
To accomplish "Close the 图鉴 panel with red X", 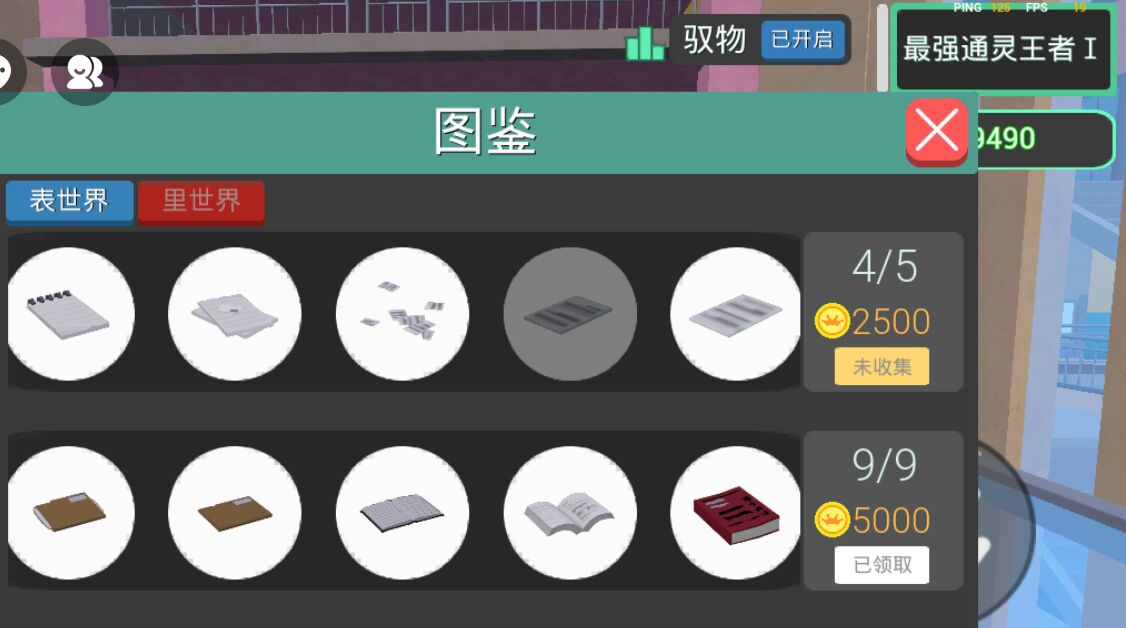I will [936, 131].
